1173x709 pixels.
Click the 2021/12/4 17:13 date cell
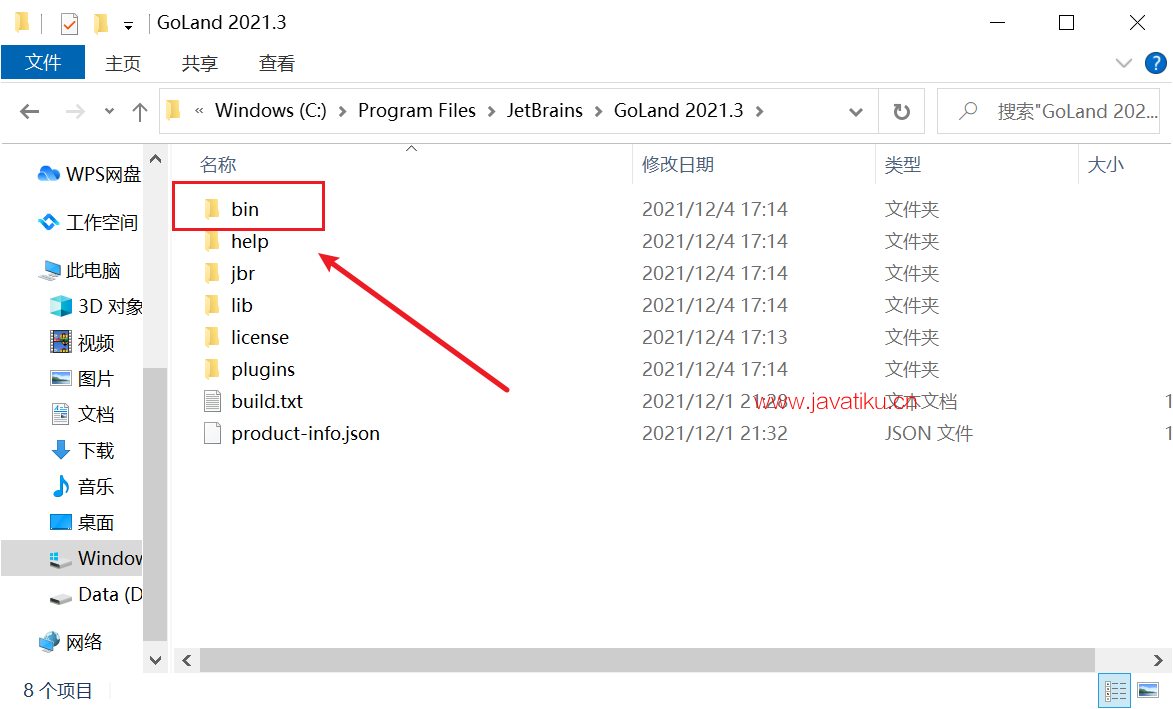(714, 337)
